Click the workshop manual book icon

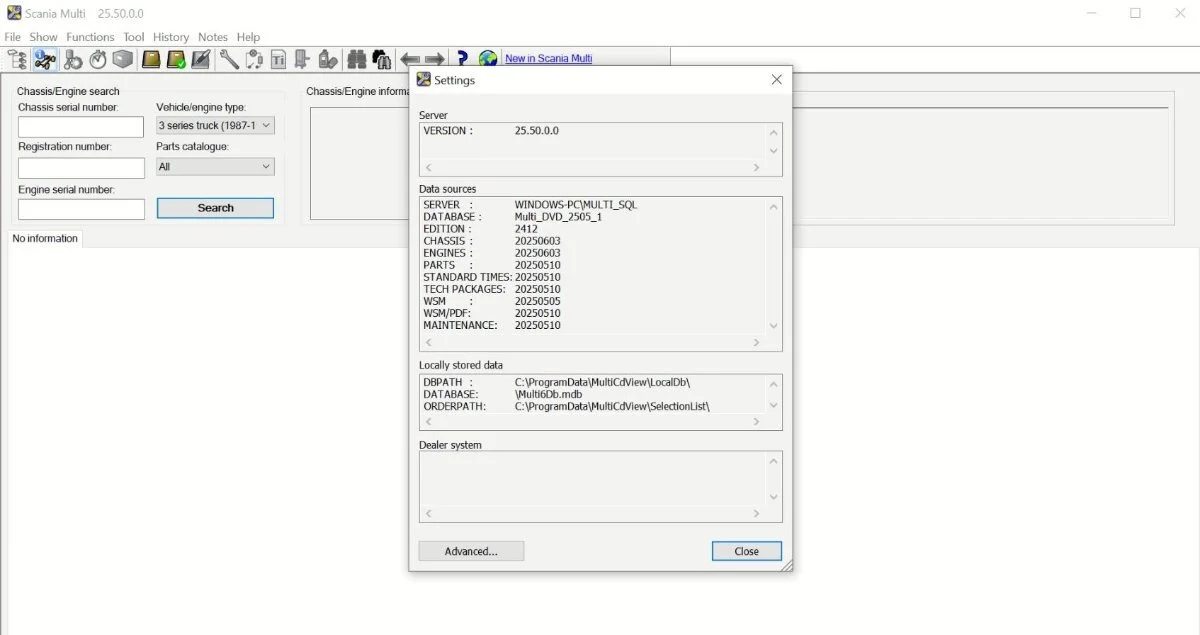(151, 59)
